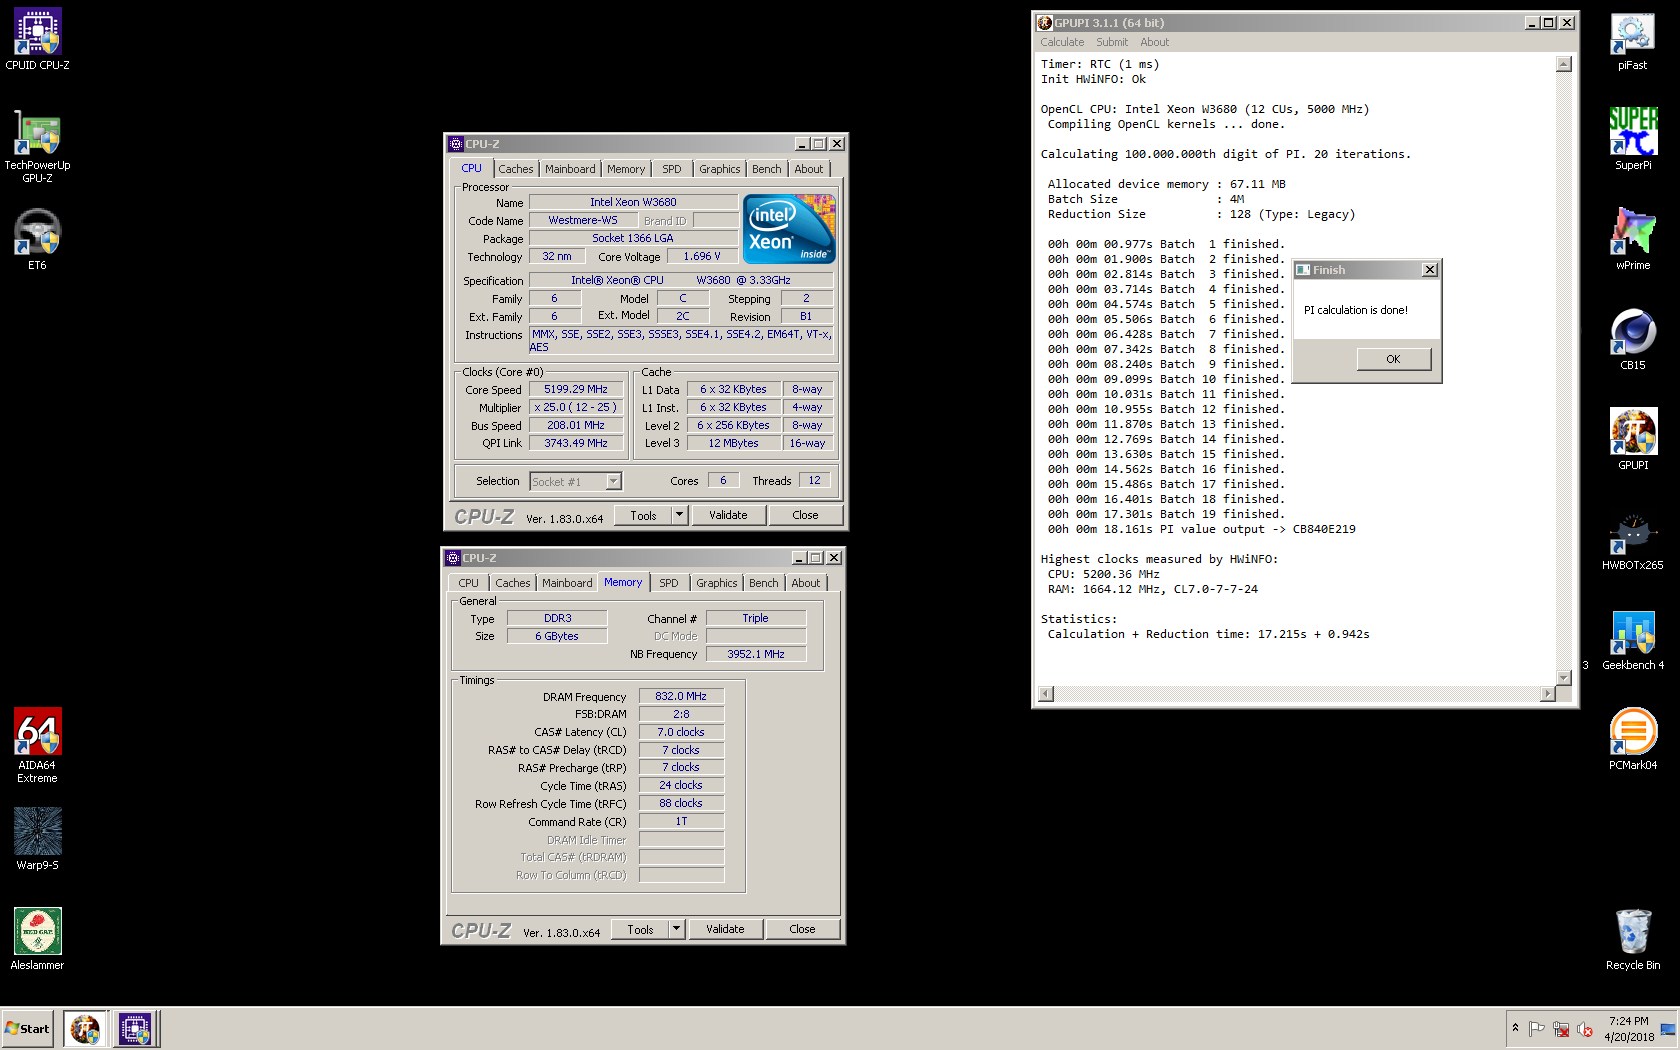Launch the Geekbench 4 desktop shortcut
The width and height of the screenshot is (1680, 1050).
(1632, 640)
